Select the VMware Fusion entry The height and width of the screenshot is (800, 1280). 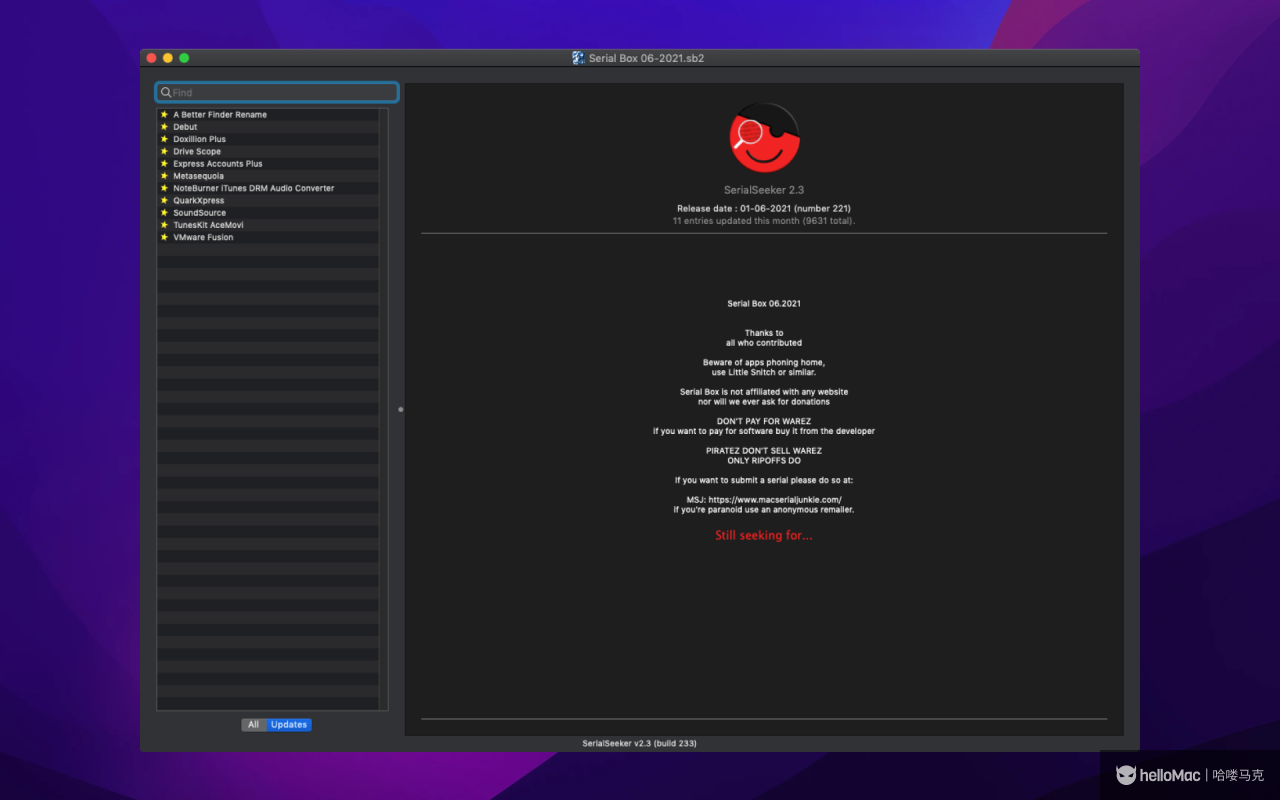(267, 237)
